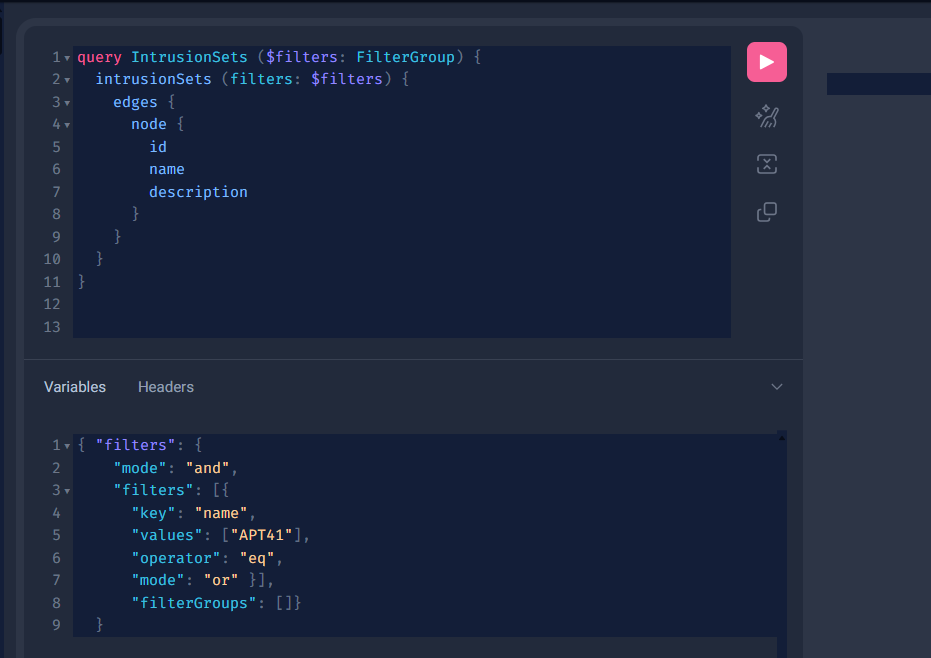Fold the query at line 1

coord(65,57)
